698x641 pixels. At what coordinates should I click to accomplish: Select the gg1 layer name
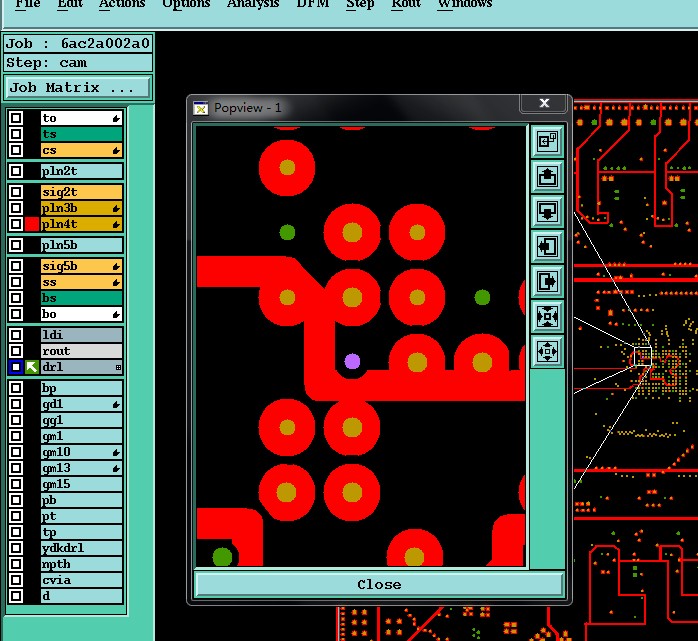click(81, 420)
